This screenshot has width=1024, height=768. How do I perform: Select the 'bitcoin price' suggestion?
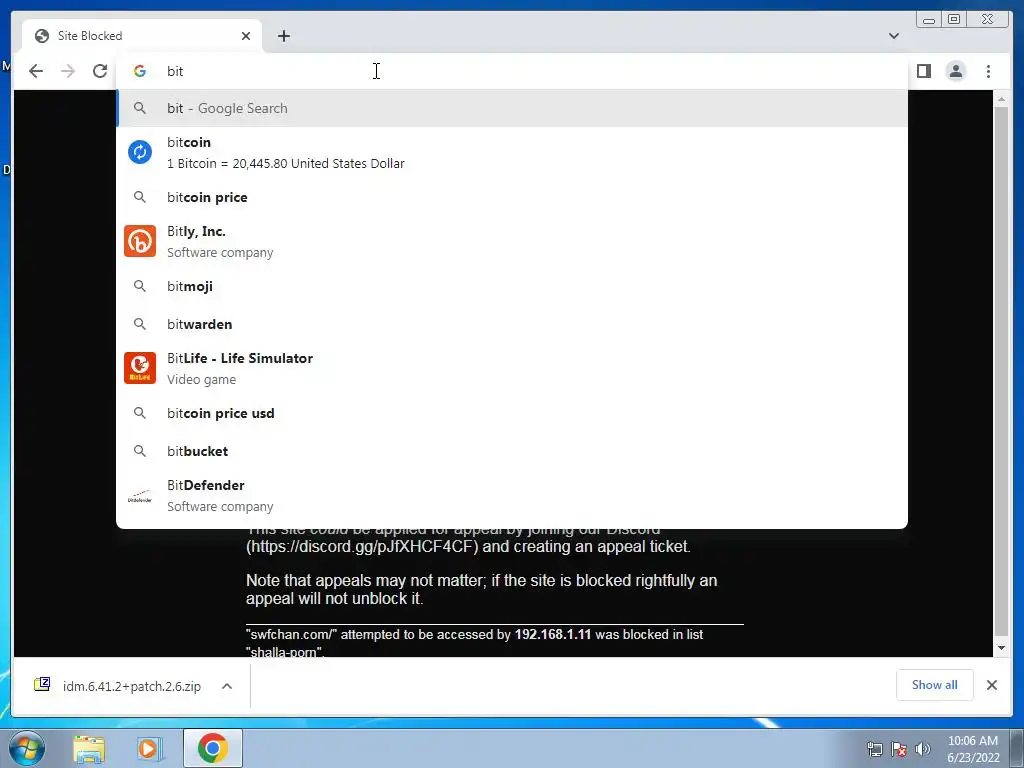coord(511,197)
